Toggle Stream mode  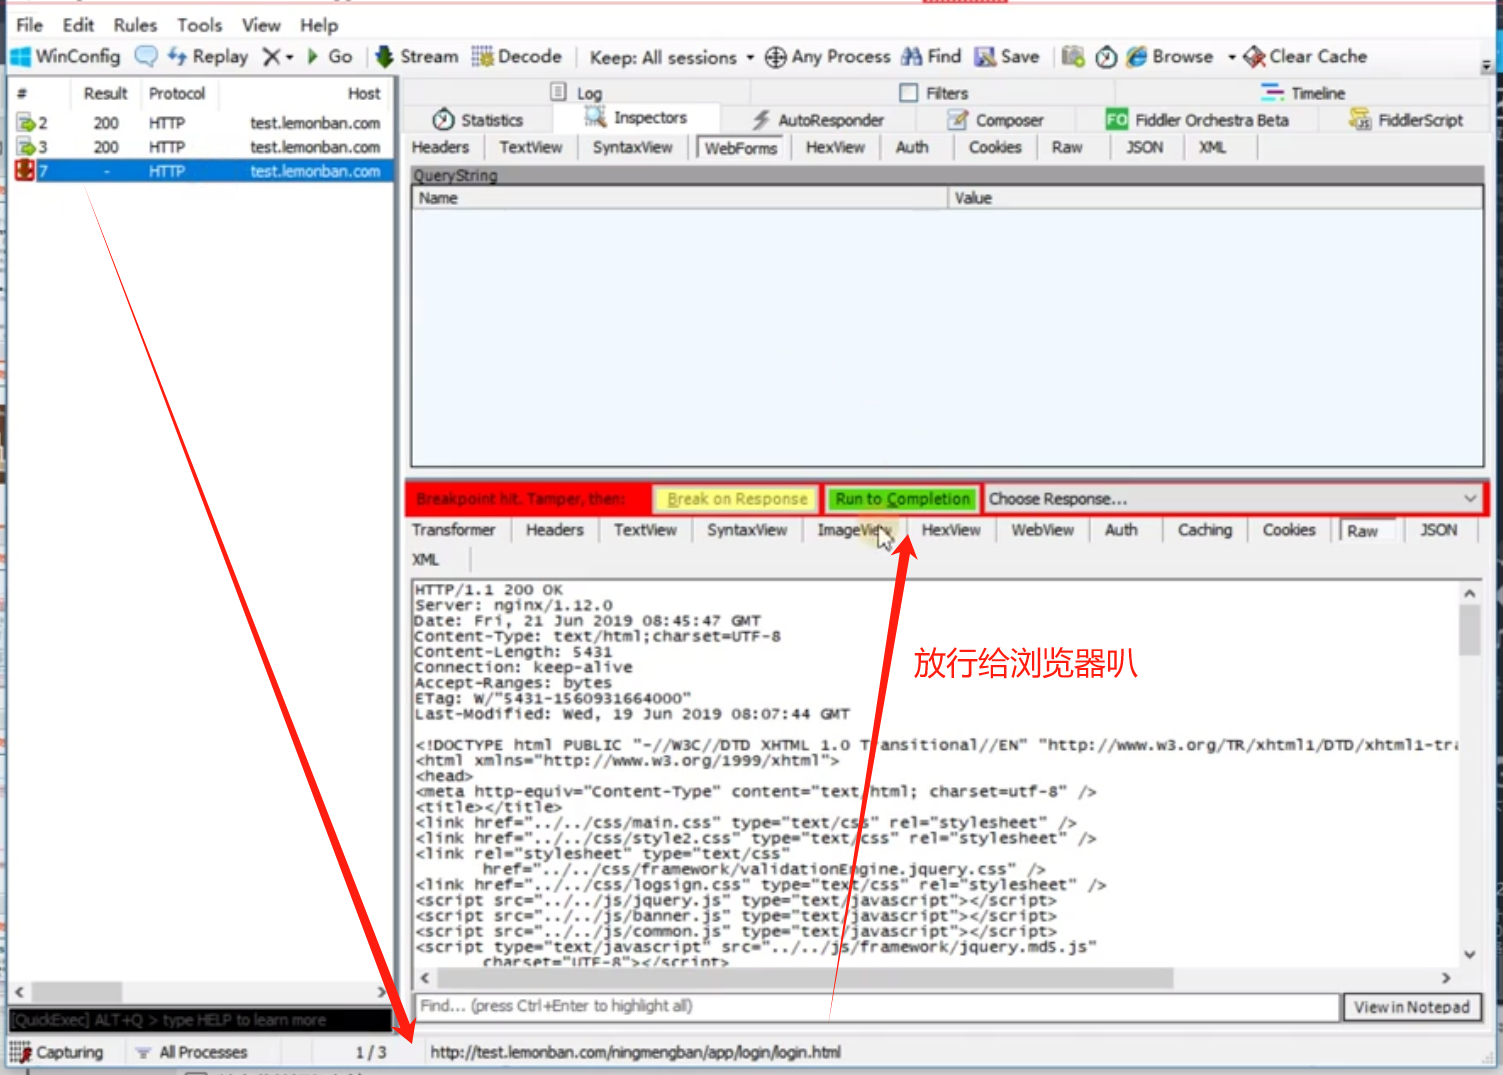pos(417,57)
